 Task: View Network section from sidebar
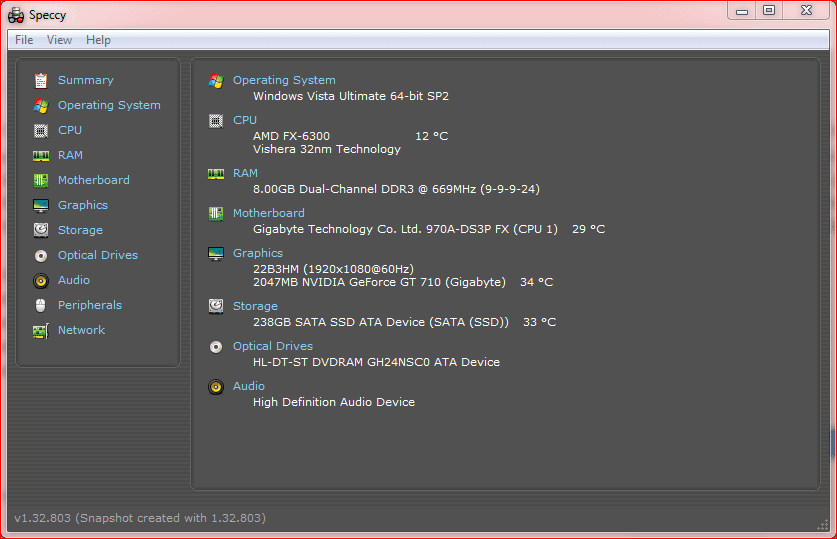click(81, 330)
